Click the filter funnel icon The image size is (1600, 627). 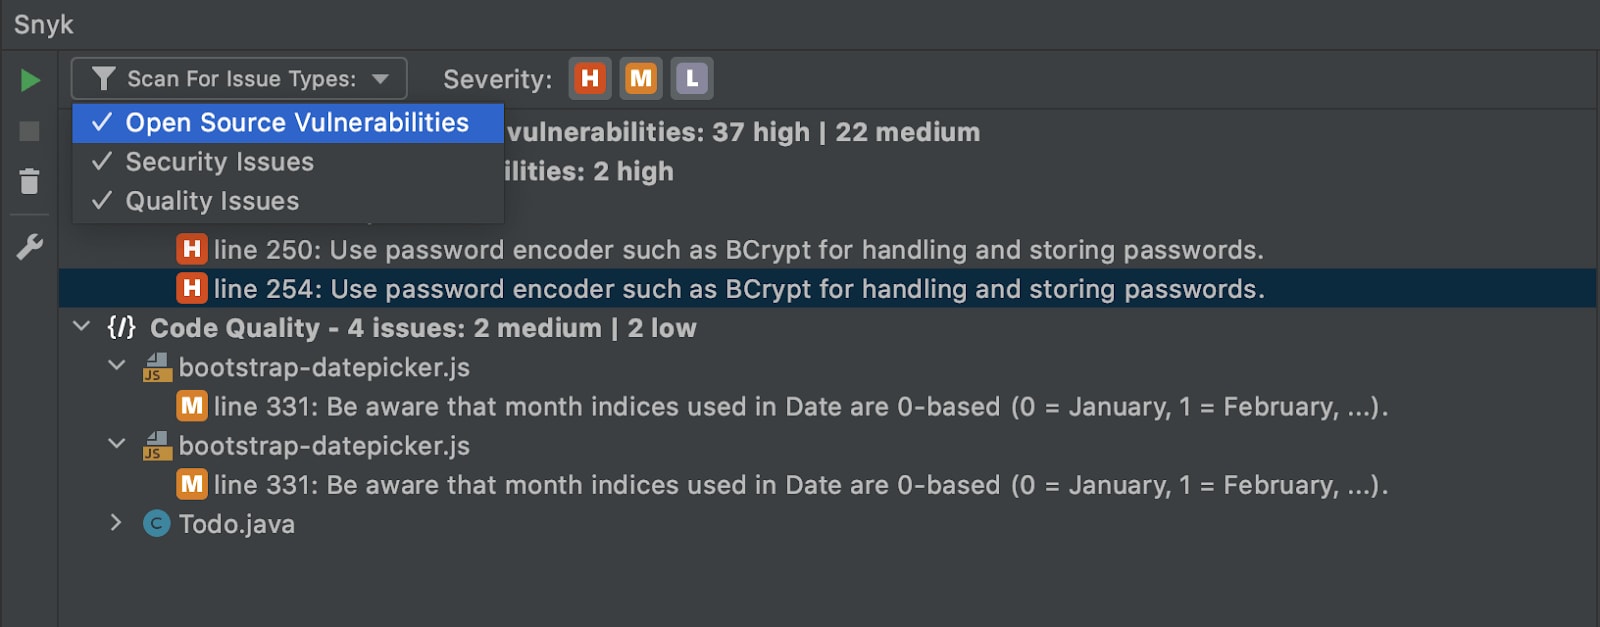(x=103, y=79)
